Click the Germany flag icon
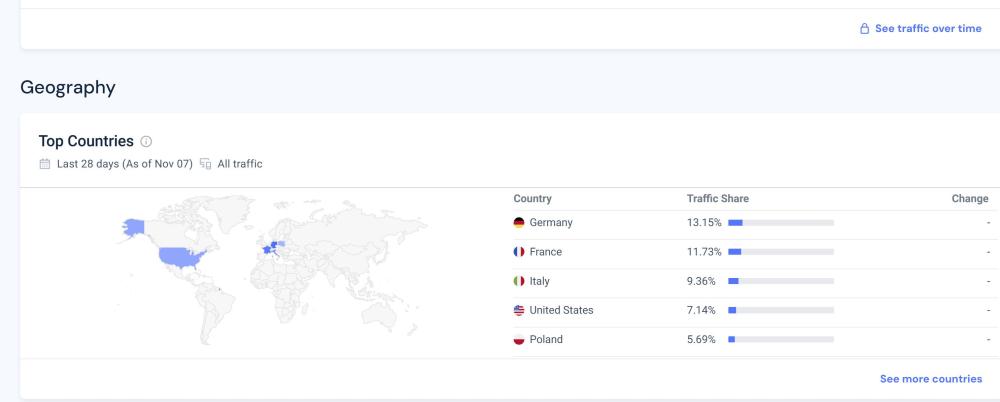1000x402 pixels. (519, 223)
